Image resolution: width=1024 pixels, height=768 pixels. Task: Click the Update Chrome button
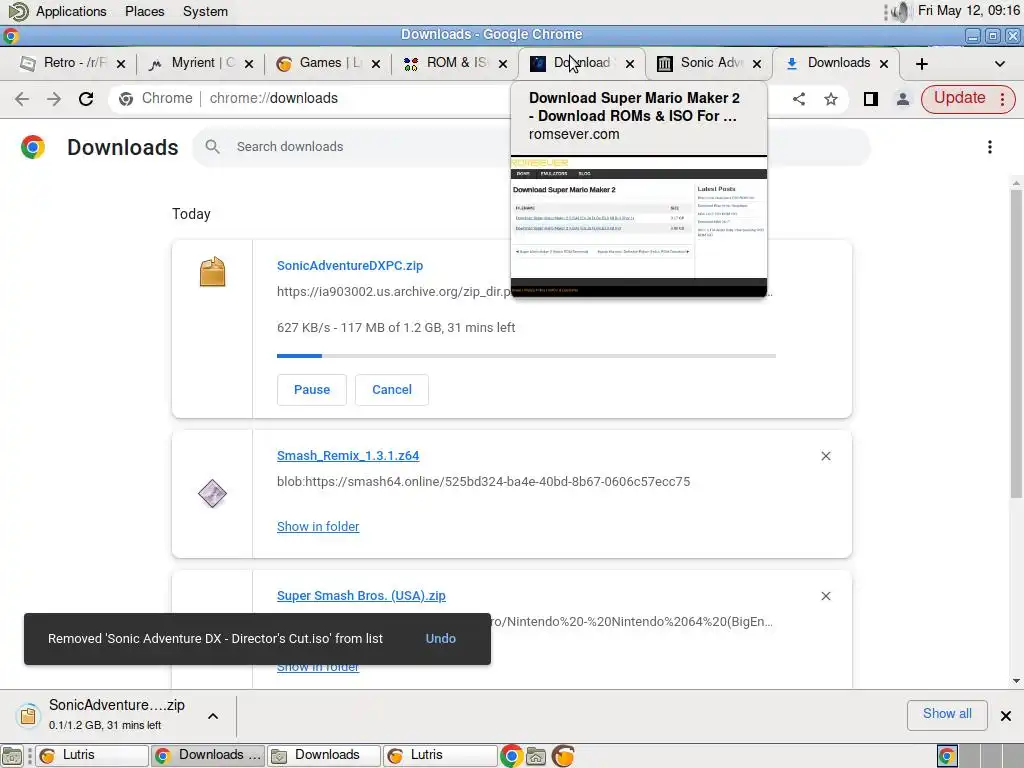(959, 98)
